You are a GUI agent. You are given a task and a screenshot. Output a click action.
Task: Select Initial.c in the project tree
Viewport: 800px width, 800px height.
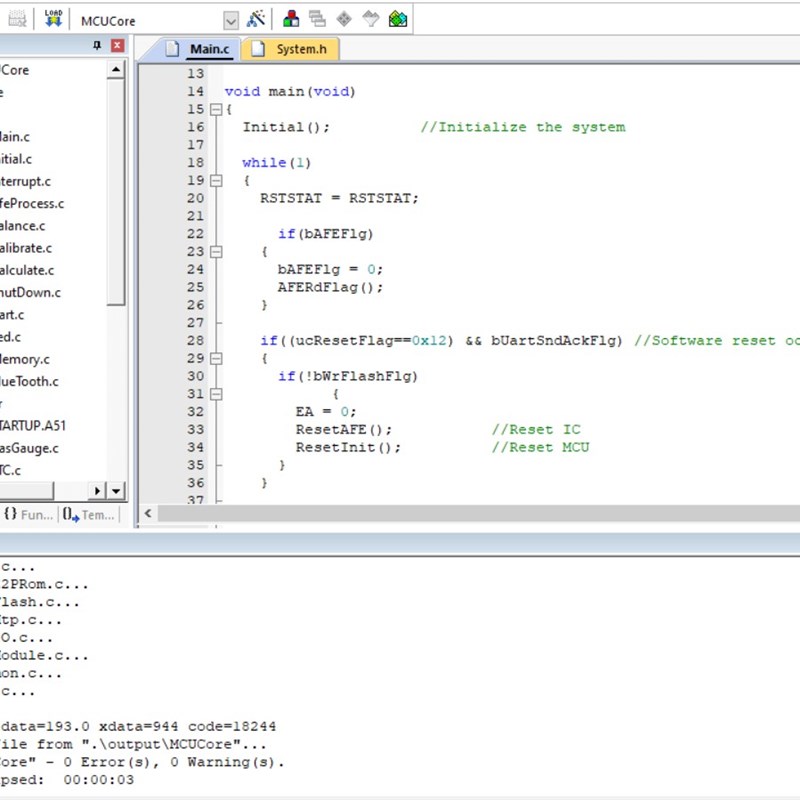[x=15, y=159]
